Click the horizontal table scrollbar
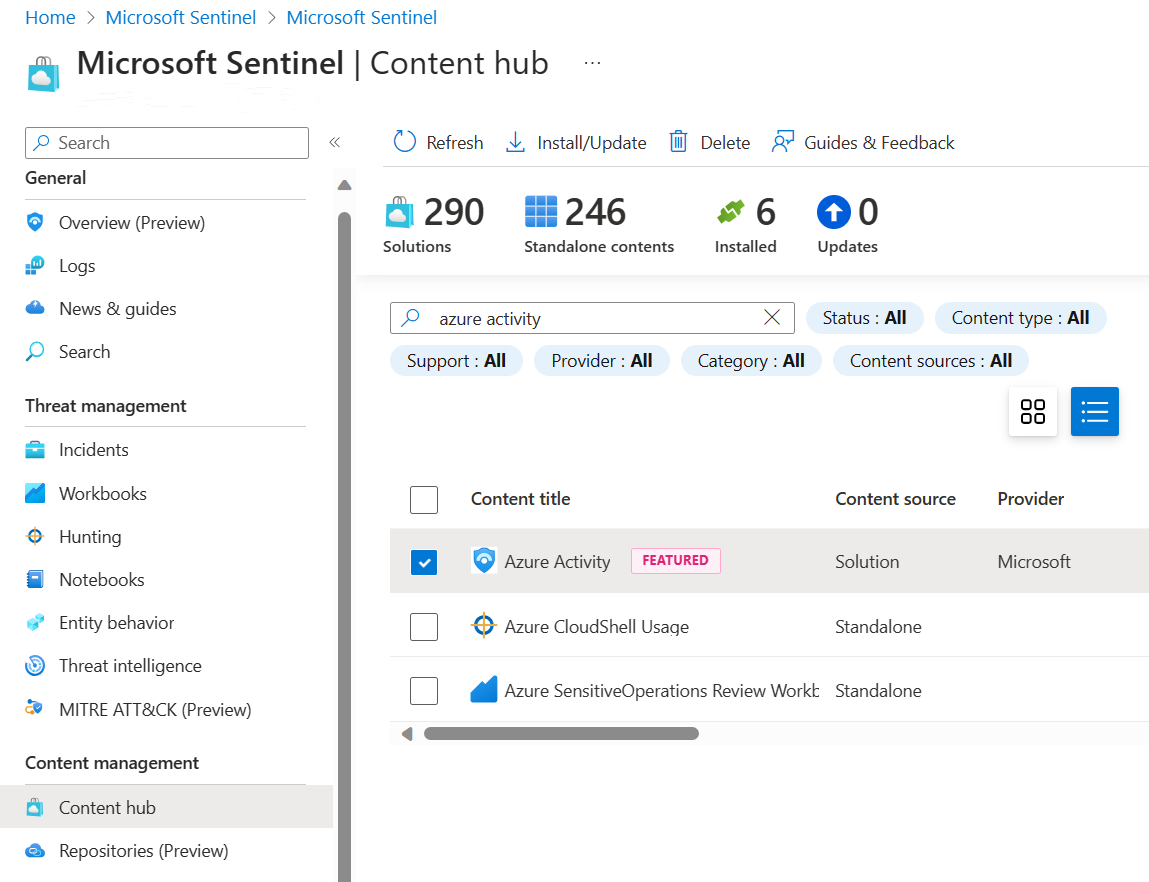The width and height of the screenshot is (1149, 882). [x=561, y=733]
